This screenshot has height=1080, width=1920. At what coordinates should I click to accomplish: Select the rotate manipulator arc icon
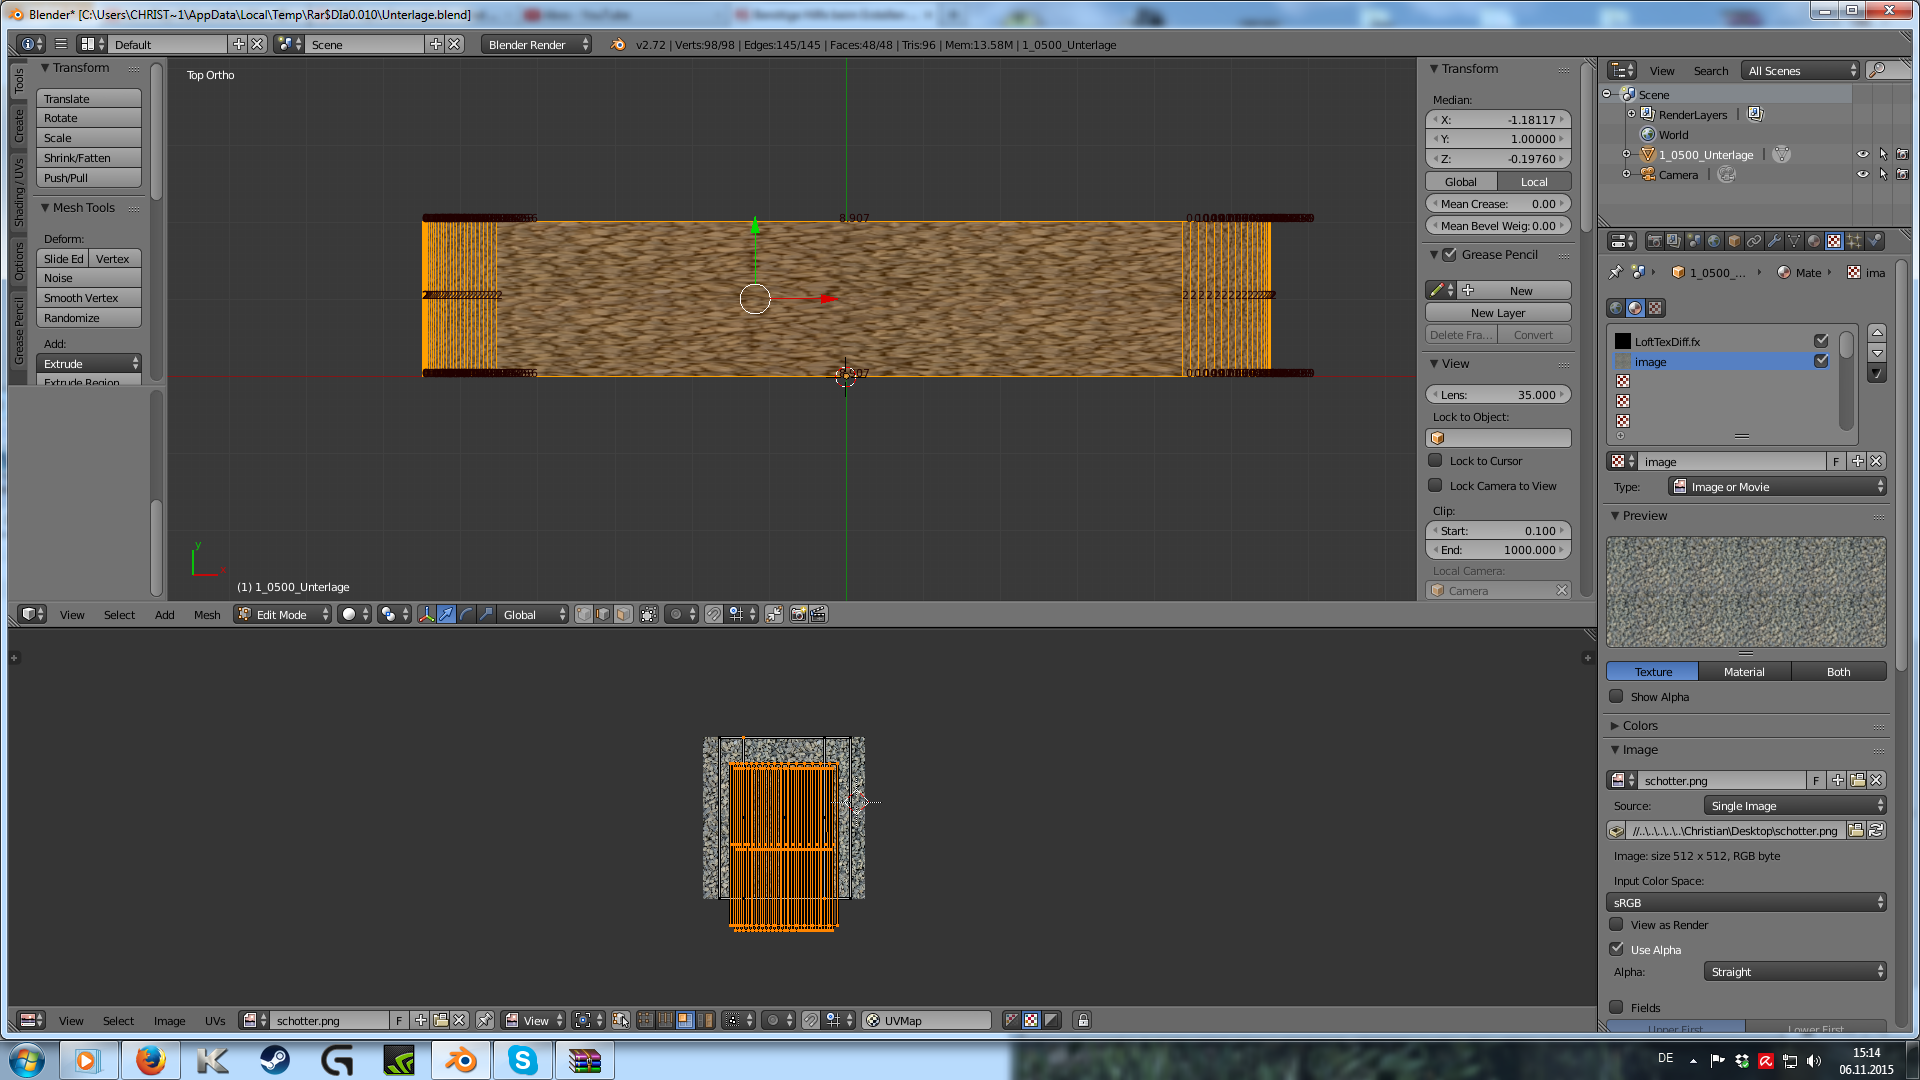tap(466, 614)
